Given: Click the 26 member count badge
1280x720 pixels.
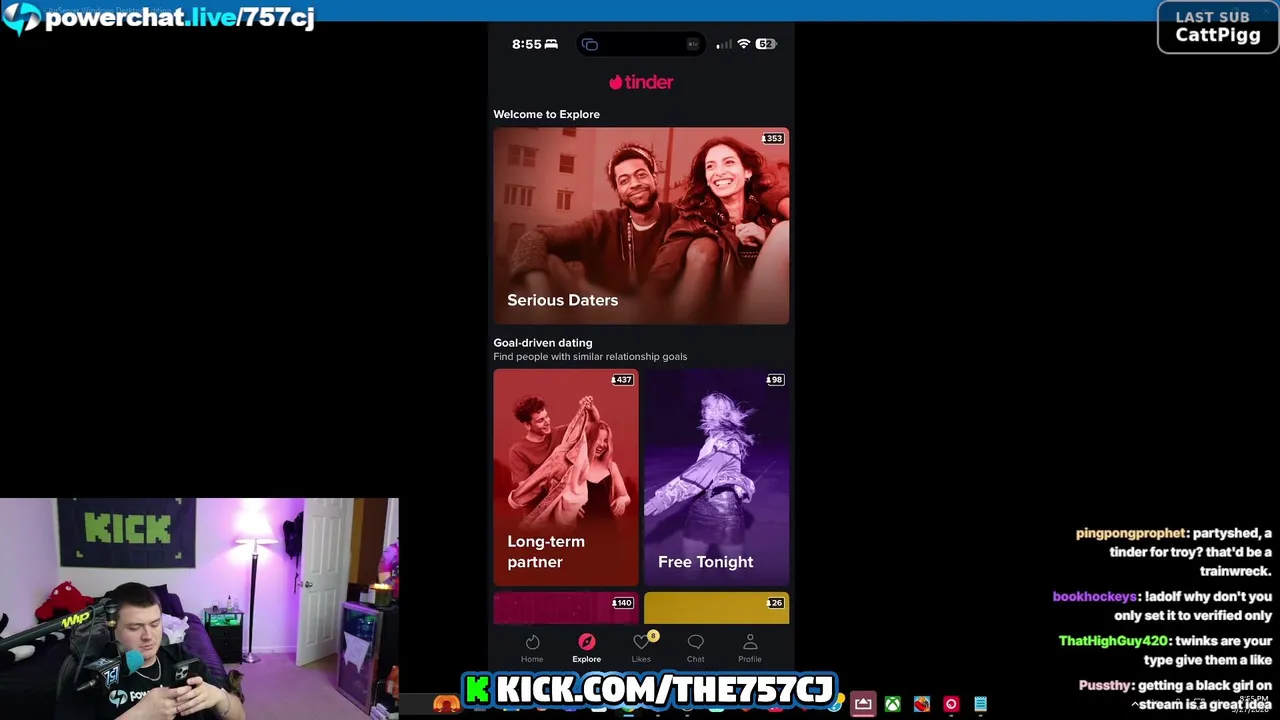Looking at the screenshot, I should click(775, 603).
